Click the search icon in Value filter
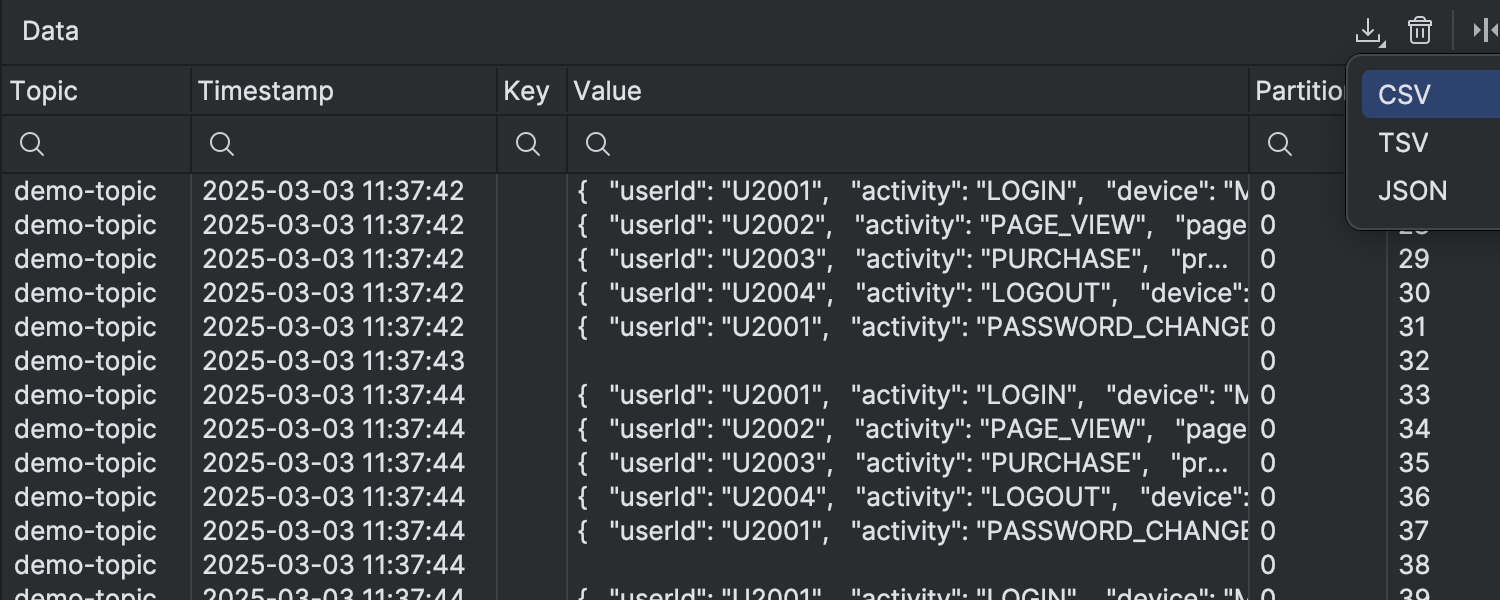 (598, 145)
